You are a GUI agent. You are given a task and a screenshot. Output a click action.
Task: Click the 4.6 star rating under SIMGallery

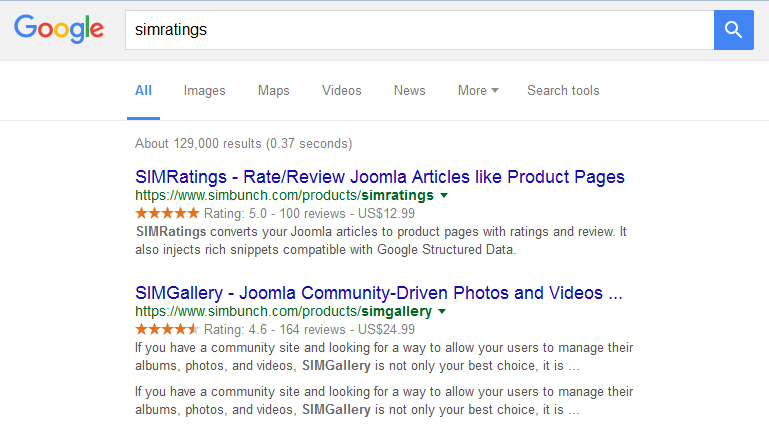pyautogui.click(x=167, y=329)
